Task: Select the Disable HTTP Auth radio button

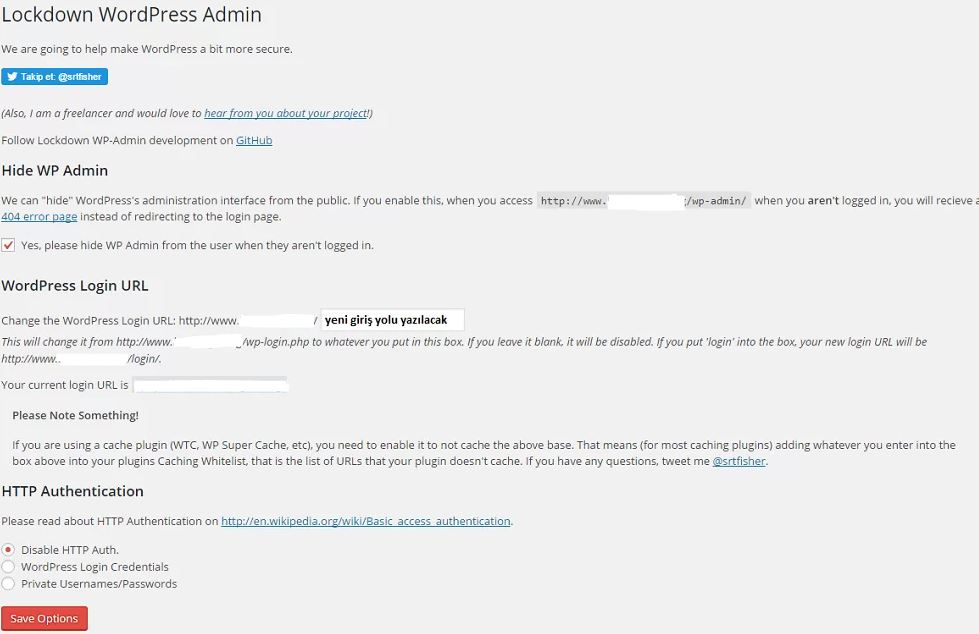Action: [x=8, y=550]
